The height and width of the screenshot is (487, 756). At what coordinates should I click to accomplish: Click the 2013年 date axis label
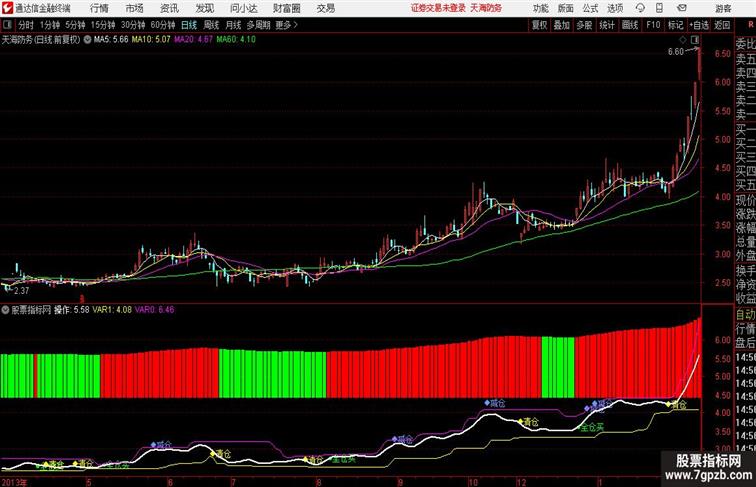click(x=14, y=482)
